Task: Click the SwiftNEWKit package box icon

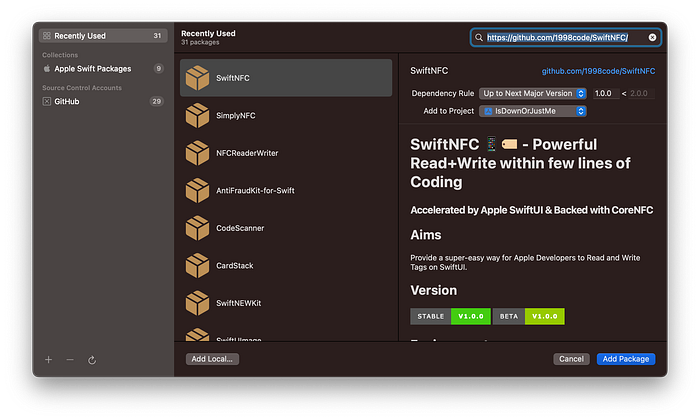Action: point(197,303)
